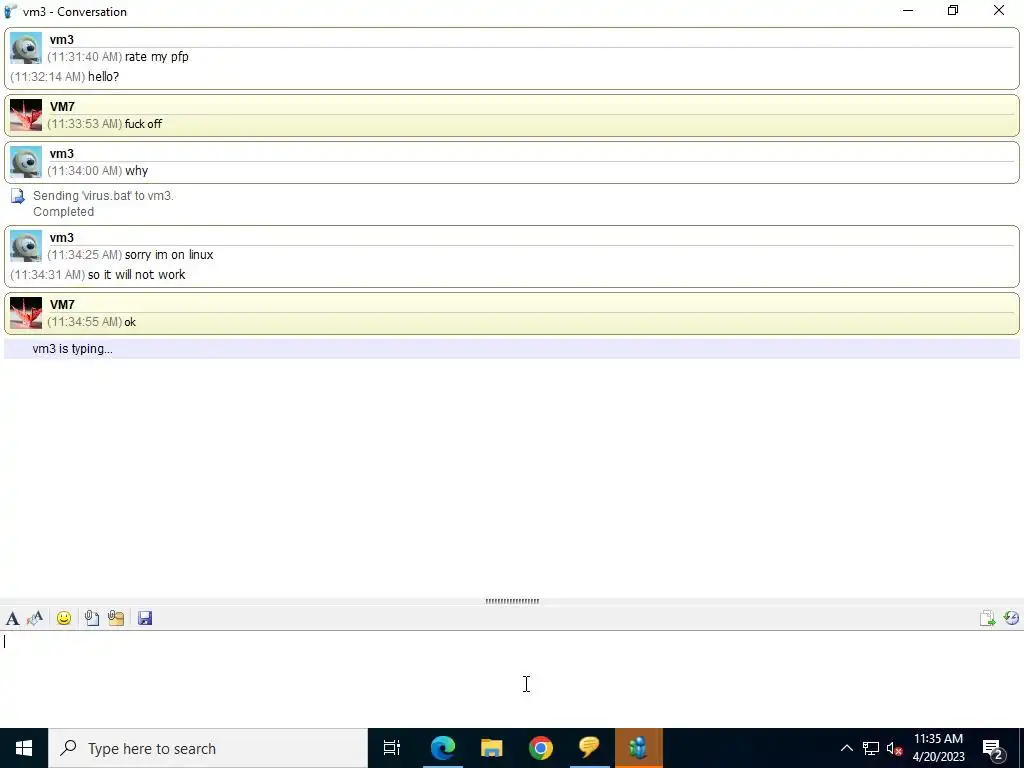
Task: Click the clear formatting icon
Action: tap(35, 618)
